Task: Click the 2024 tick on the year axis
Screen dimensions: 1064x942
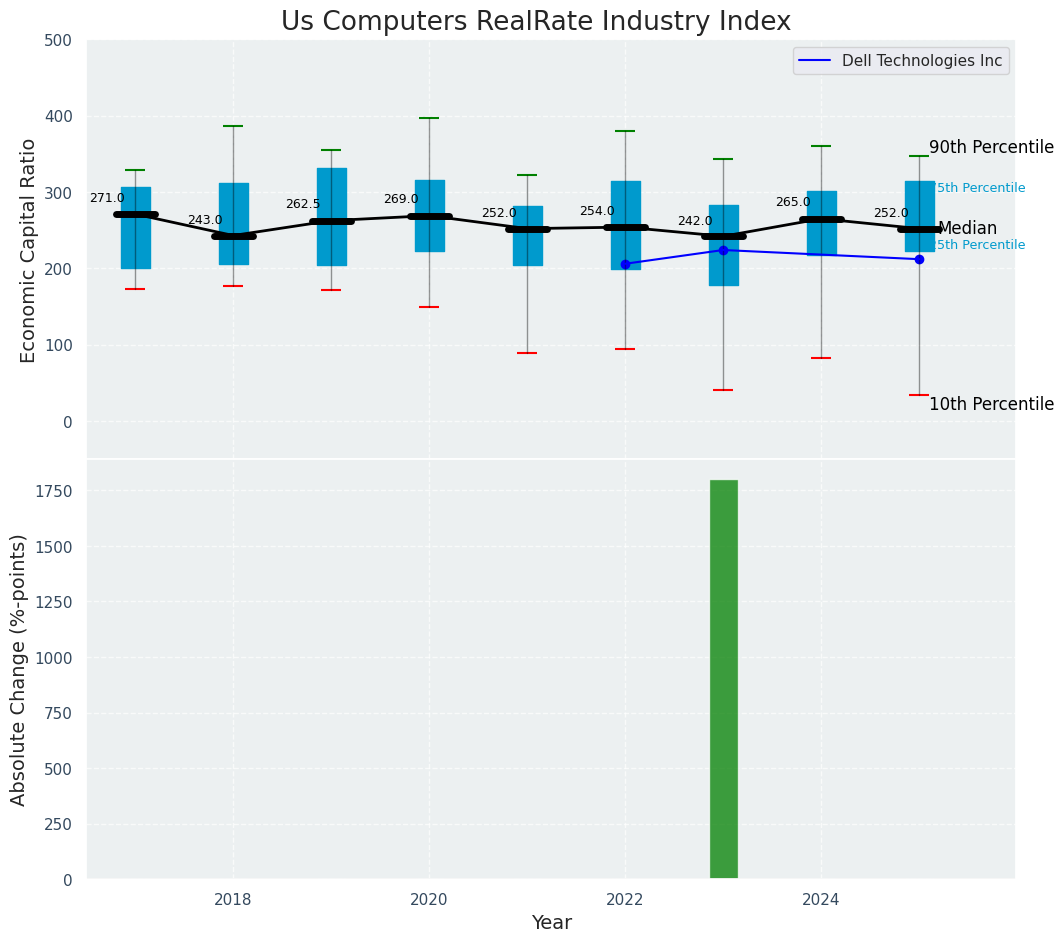Action: coord(821,899)
